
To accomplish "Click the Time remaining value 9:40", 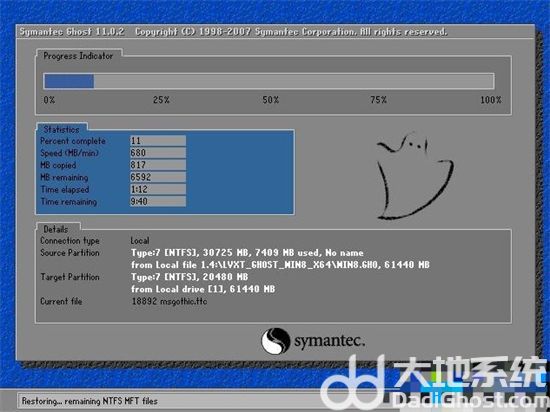I will coord(158,201).
